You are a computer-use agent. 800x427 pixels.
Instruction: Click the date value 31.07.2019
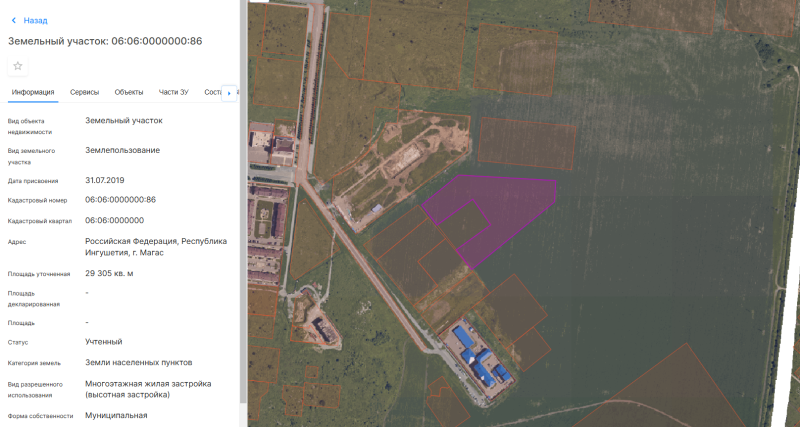[x=105, y=180]
